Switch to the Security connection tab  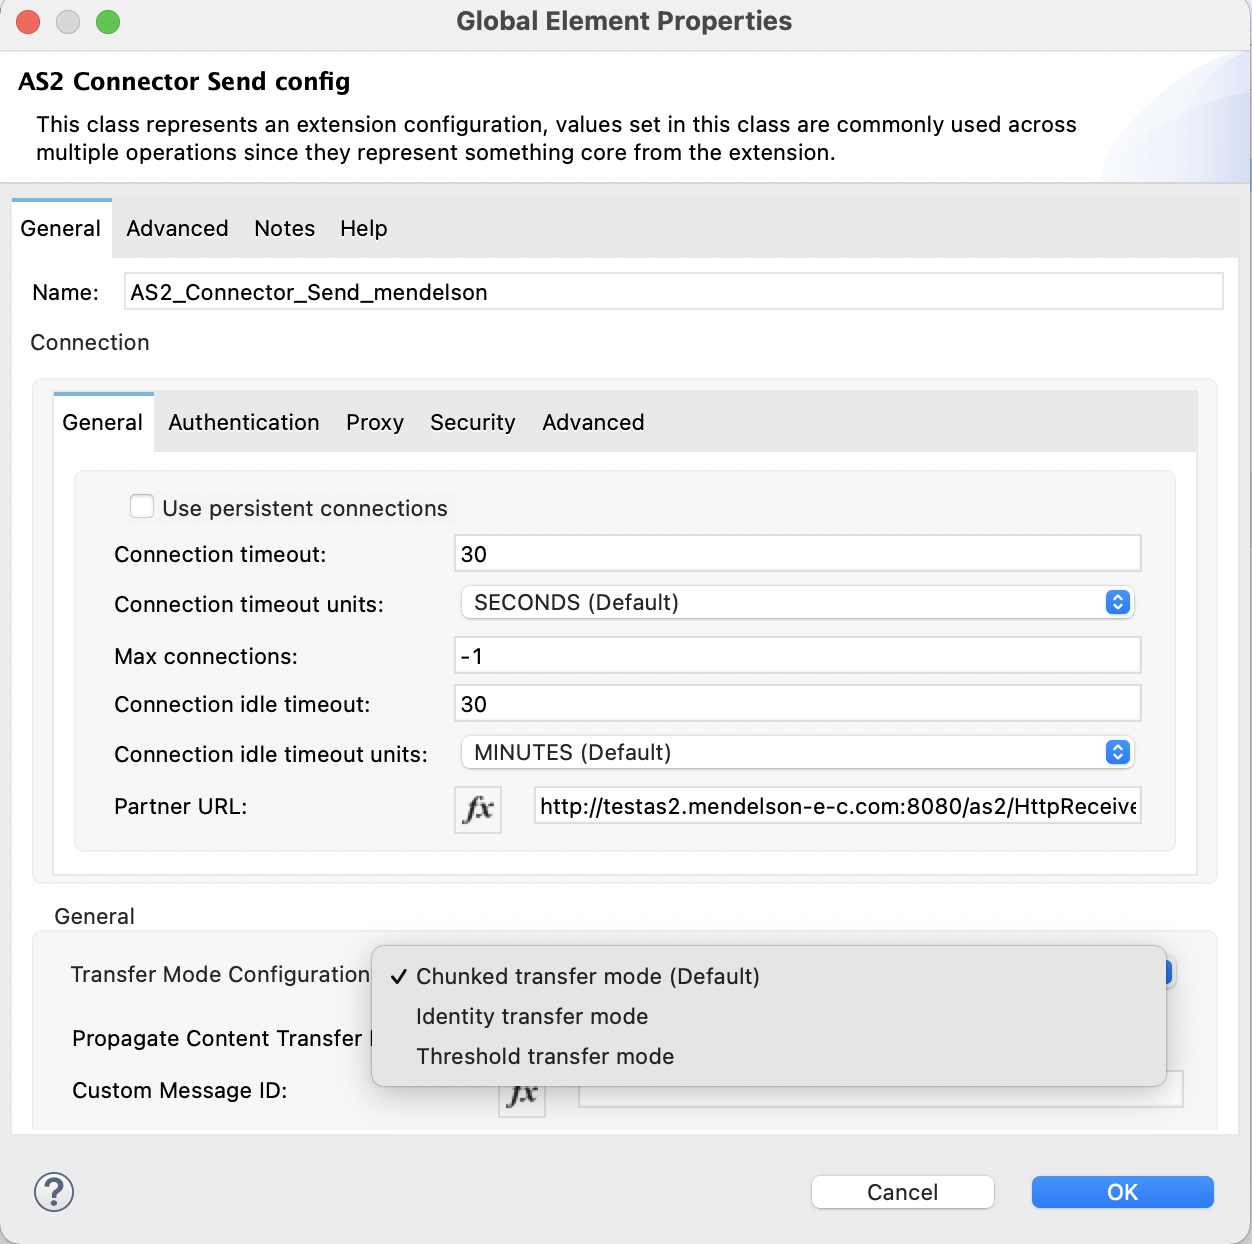tap(472, 422)
